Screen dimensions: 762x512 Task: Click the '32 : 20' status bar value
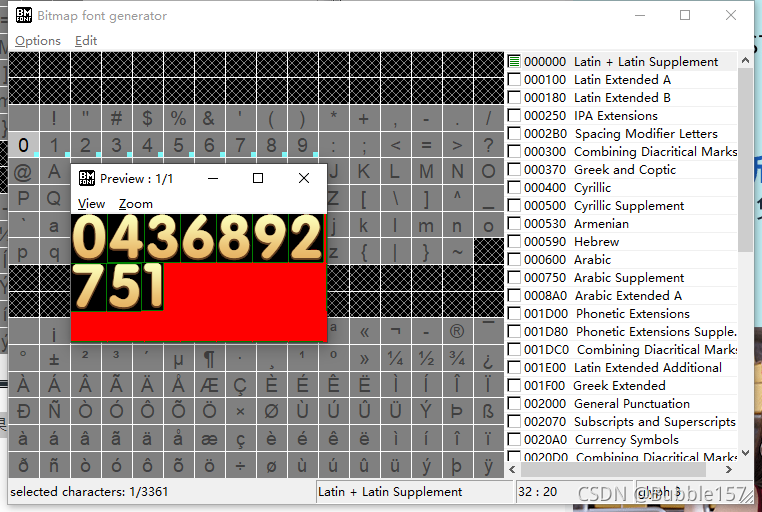[x=537, y=492]
